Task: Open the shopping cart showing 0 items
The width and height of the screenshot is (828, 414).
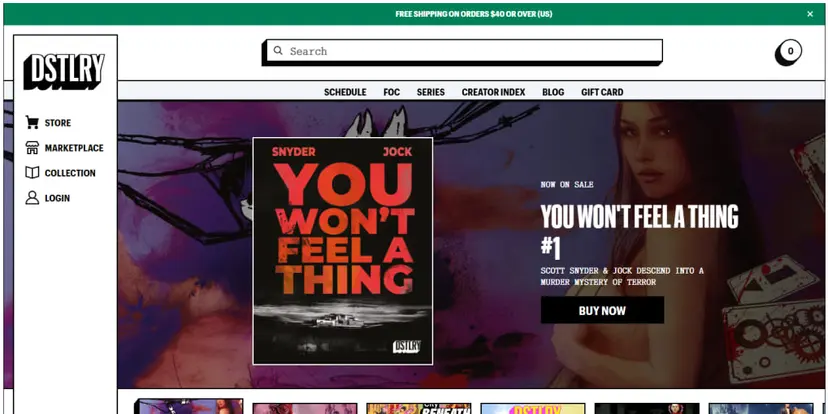Action: coord(789,52)
